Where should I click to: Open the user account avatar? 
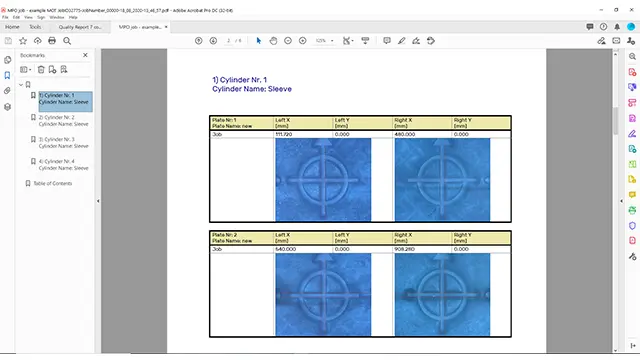click(x=631, y=27)
